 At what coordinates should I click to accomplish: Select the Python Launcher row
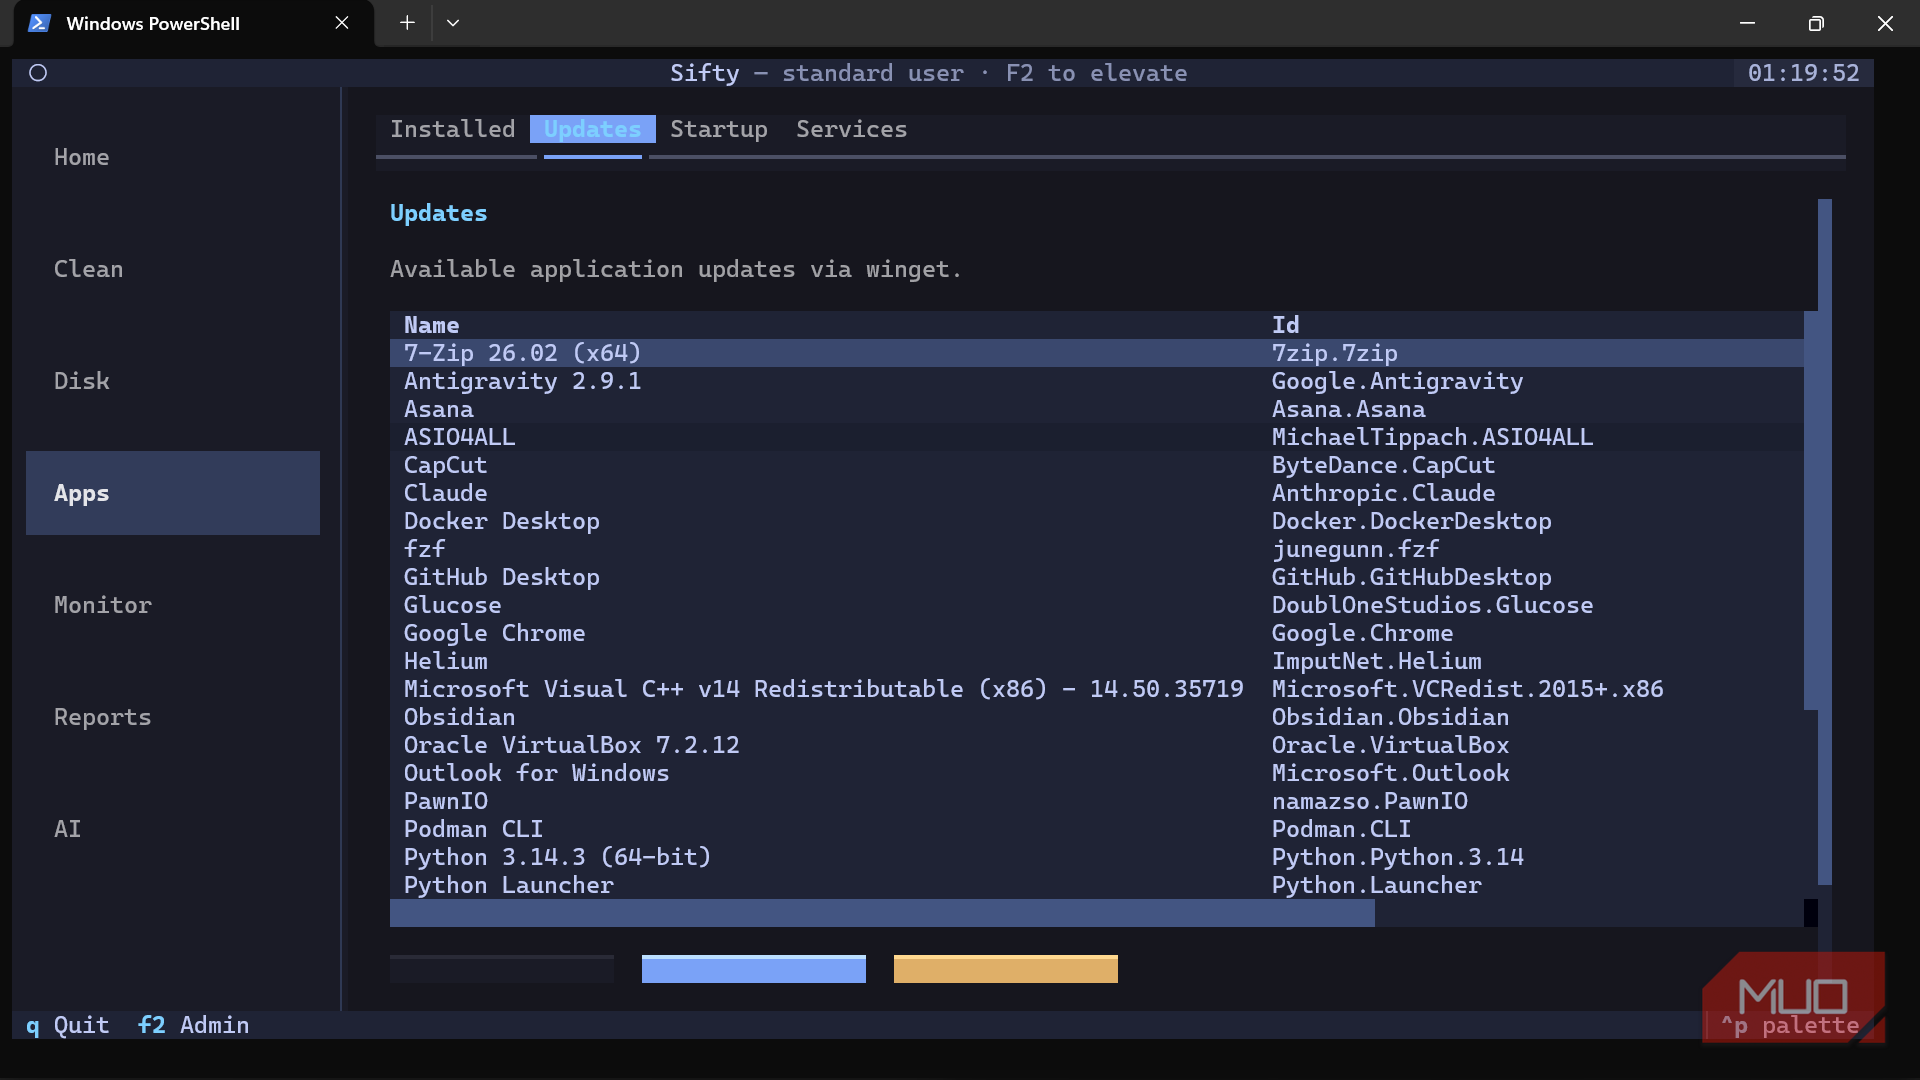(x=1097, y=885)
